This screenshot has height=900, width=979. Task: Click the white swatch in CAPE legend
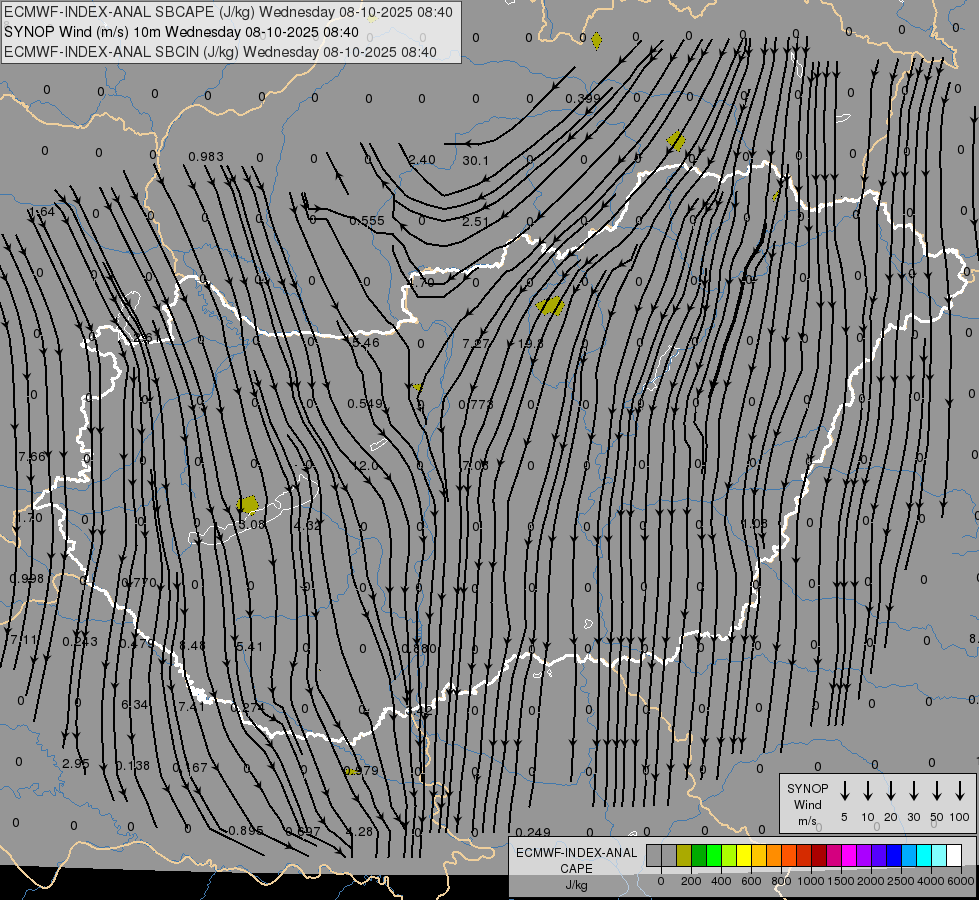tap(954, 856)
